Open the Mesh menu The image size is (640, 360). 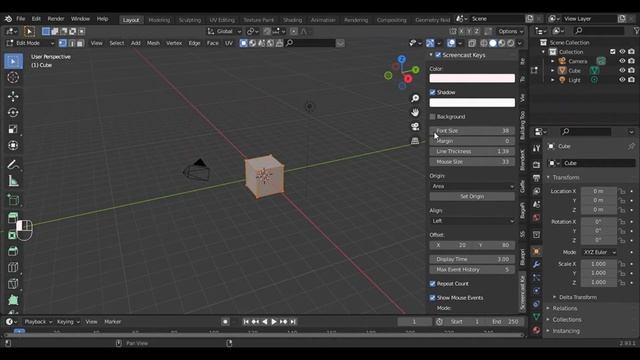[x=153, y=43]
